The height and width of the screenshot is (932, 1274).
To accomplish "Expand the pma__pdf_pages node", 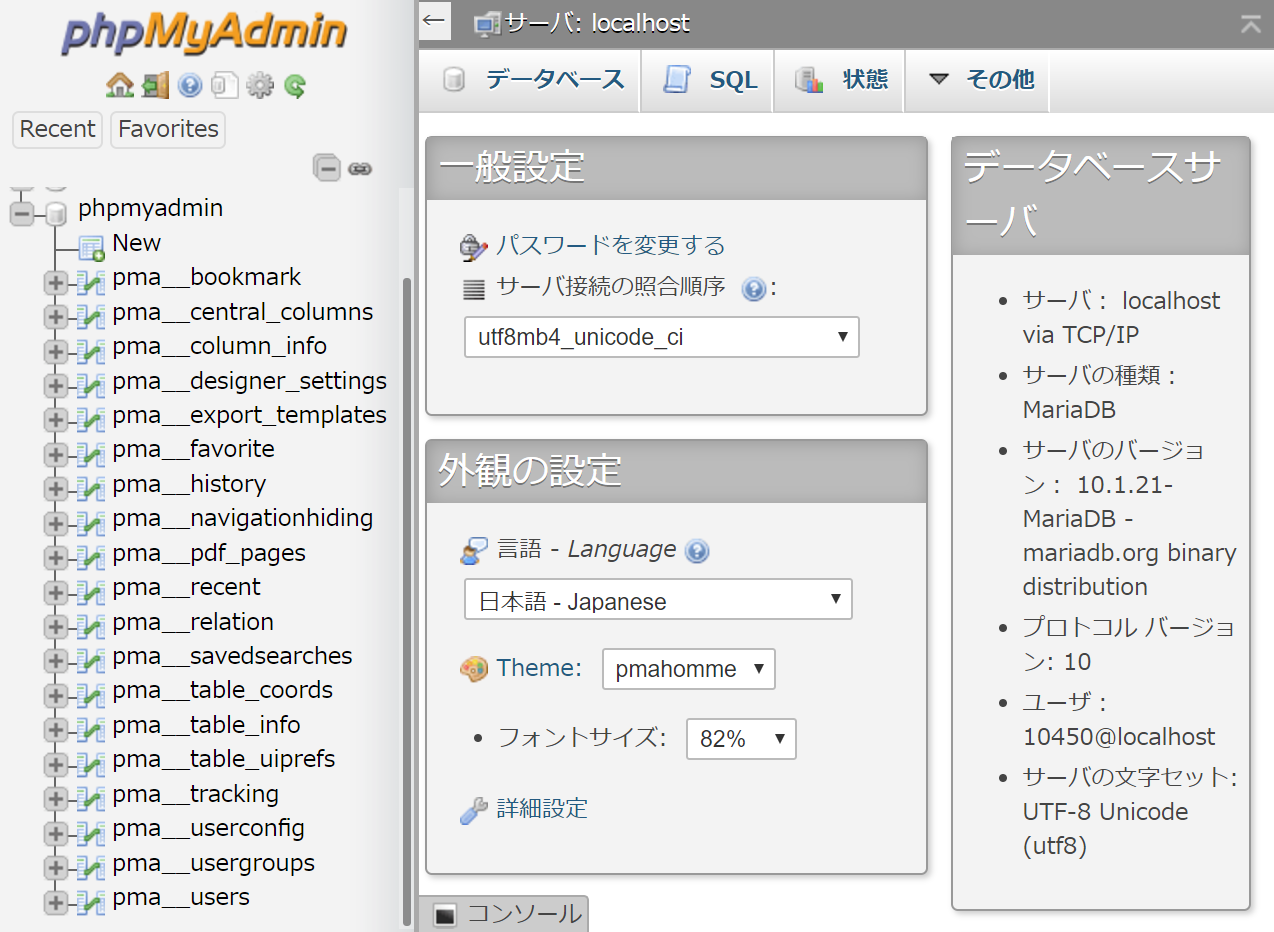I will [56, 558].
